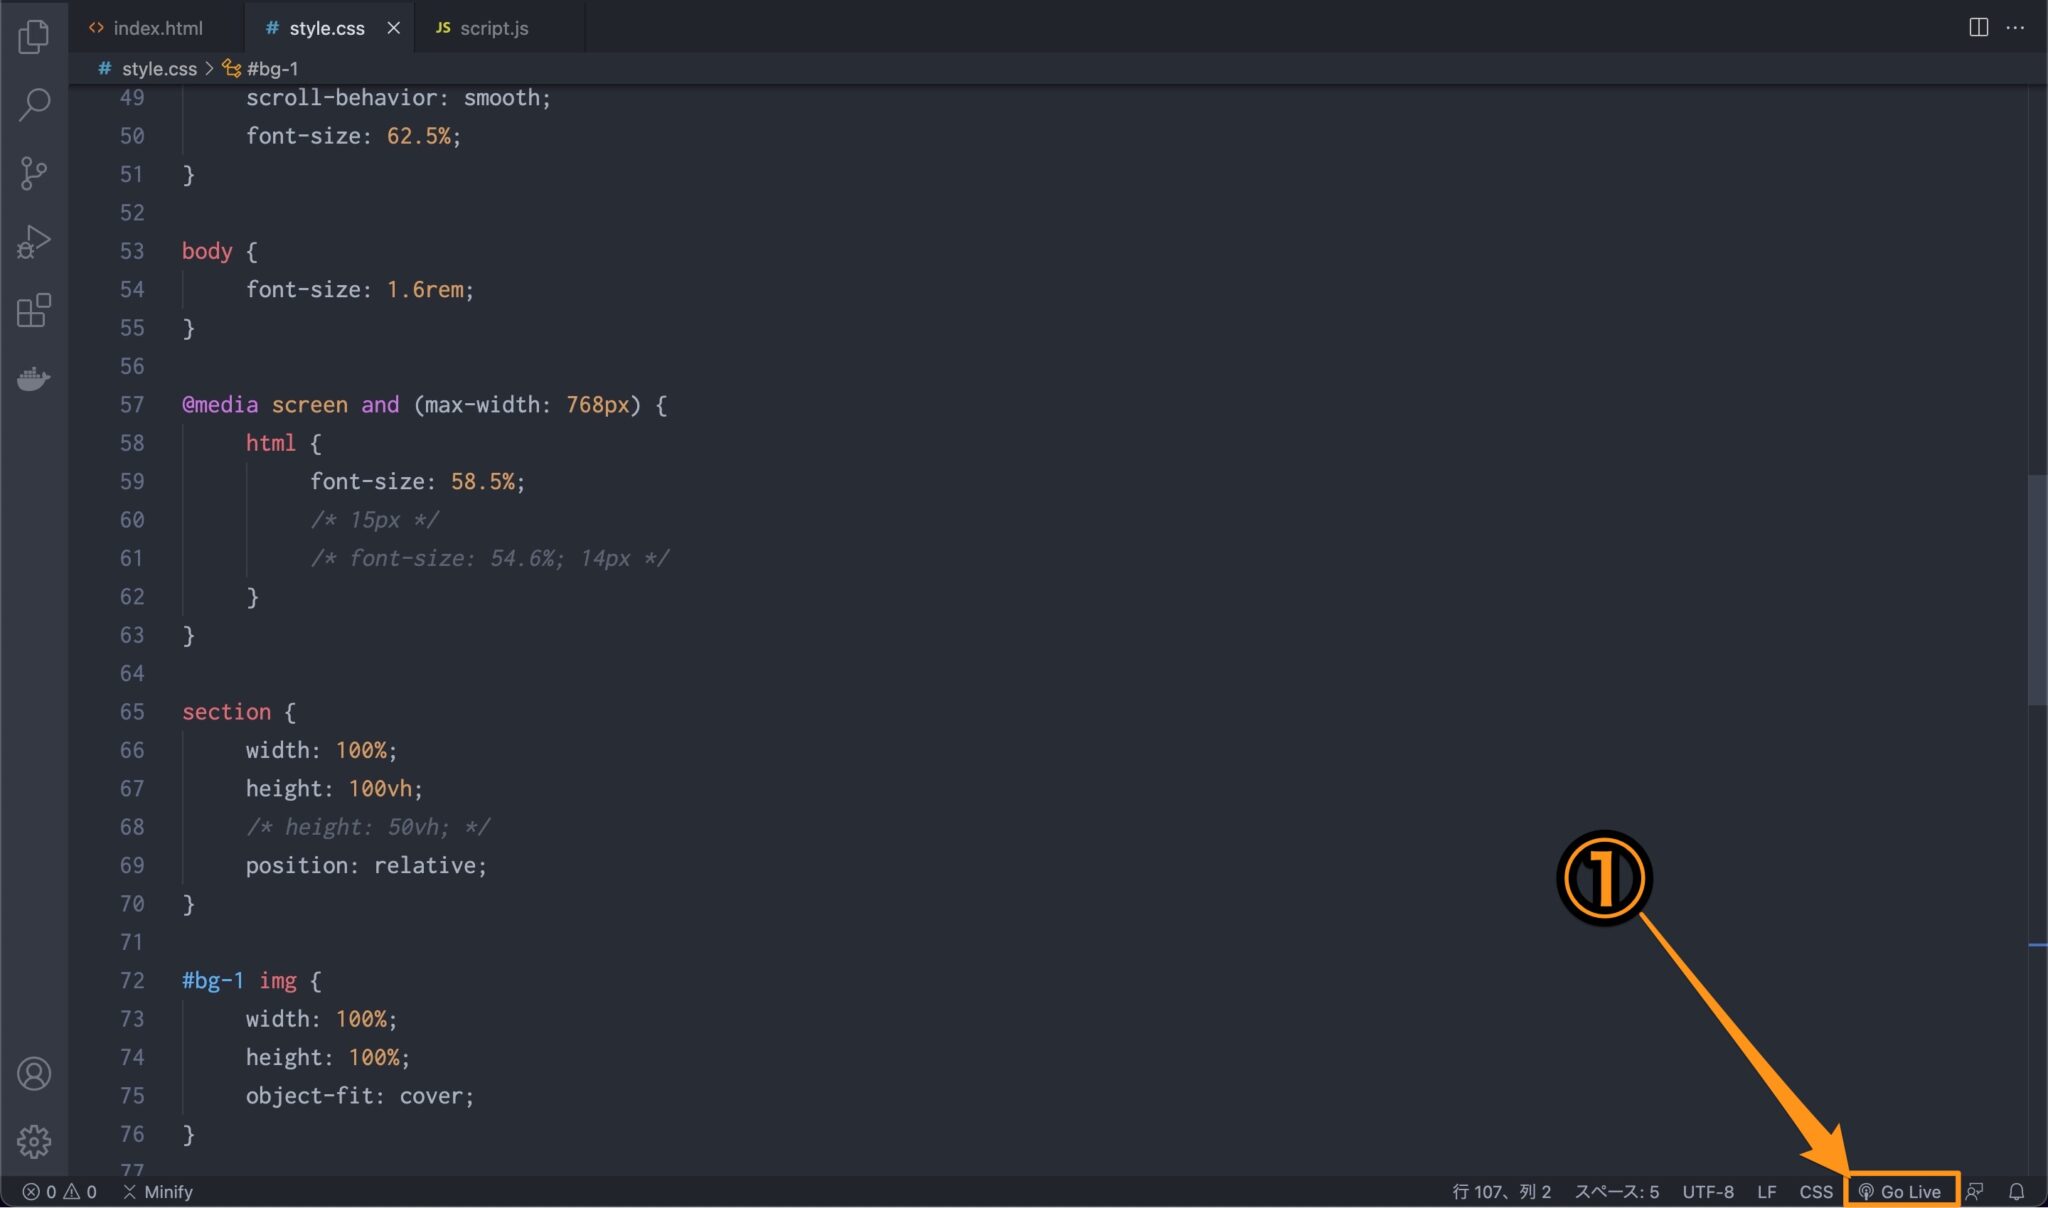Open the Extensions view
The image size is (2048, 1208).
pyautogui.click(x=34, y=310)
